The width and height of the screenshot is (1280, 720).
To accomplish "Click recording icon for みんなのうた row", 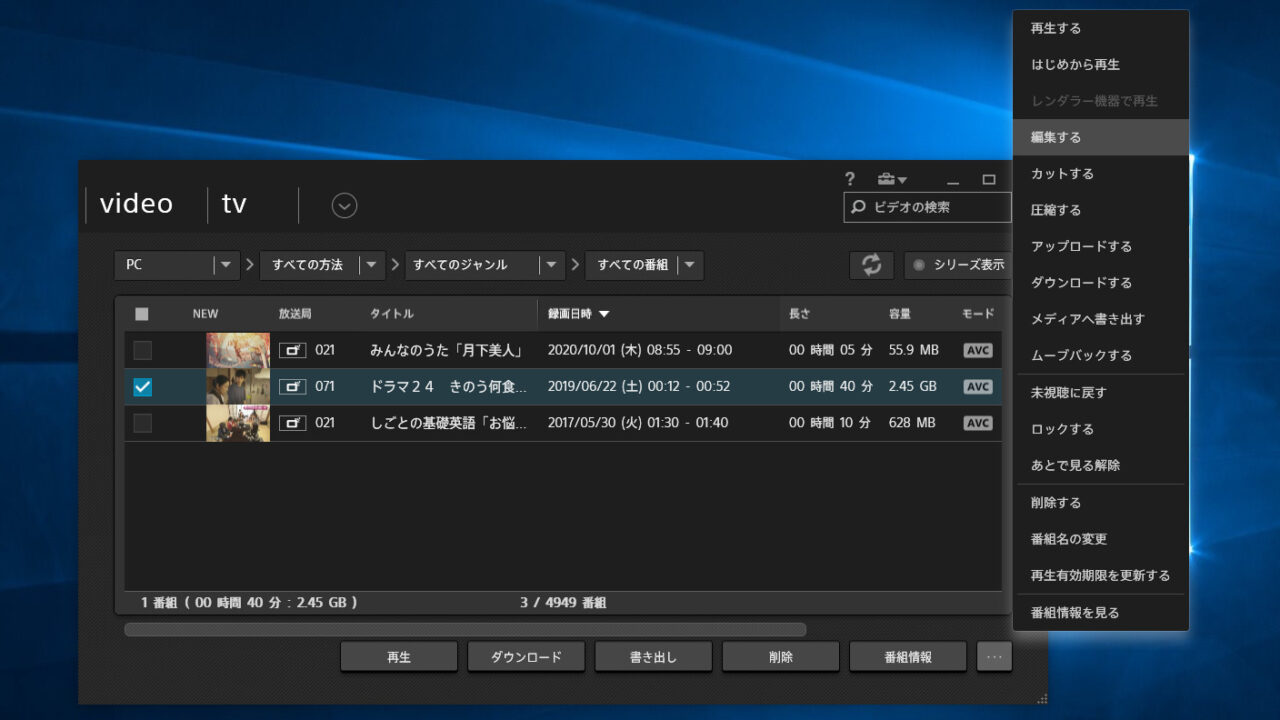I will tap(292, 350).
